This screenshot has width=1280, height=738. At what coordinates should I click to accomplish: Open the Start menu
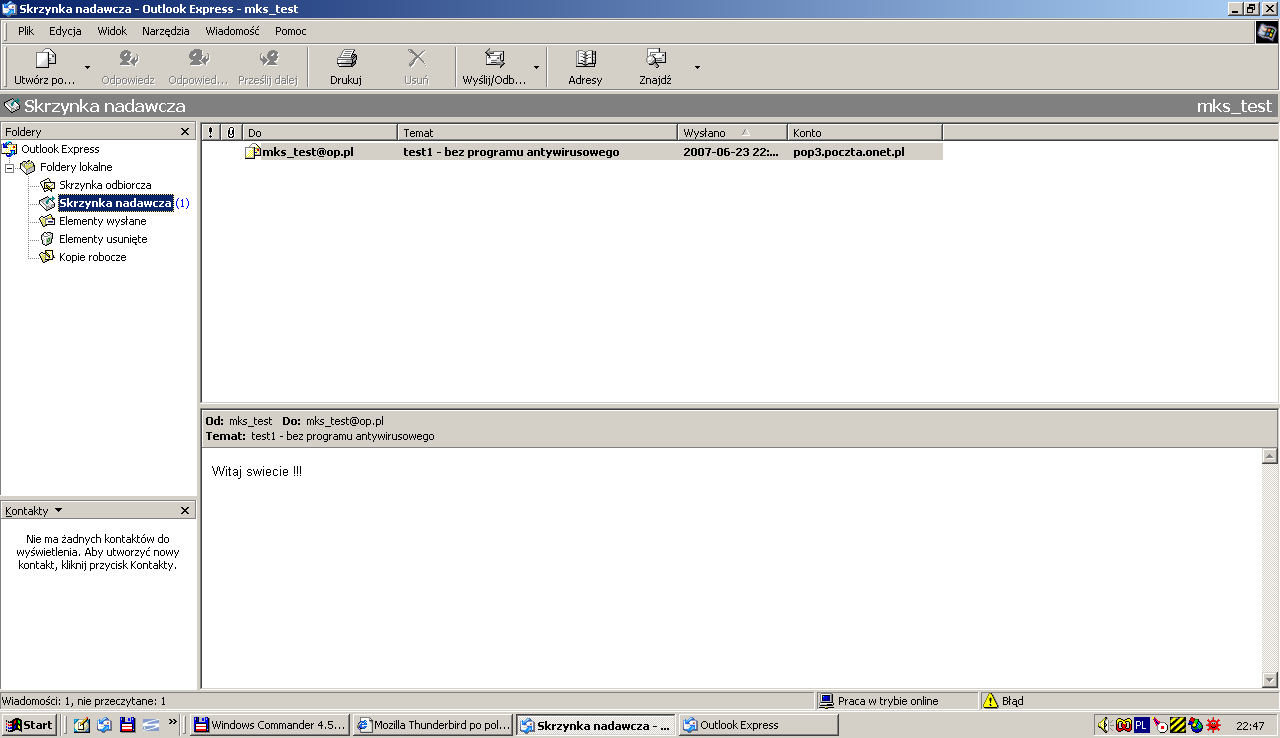[x=30, y=725]
